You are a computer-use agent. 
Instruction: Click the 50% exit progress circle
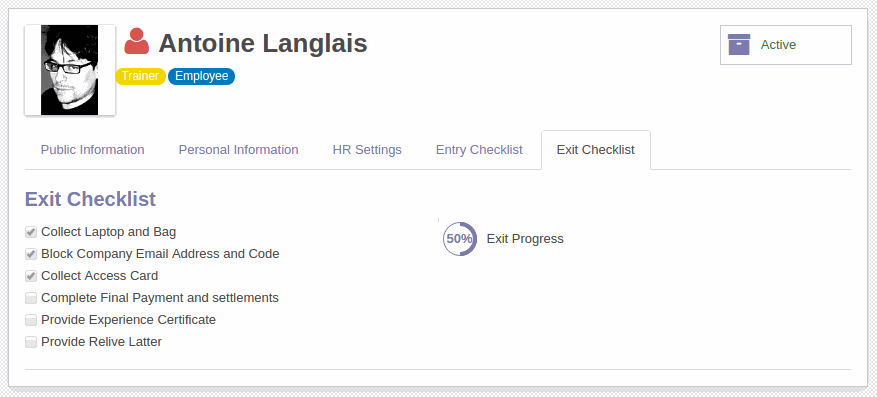tap(460, 239)
